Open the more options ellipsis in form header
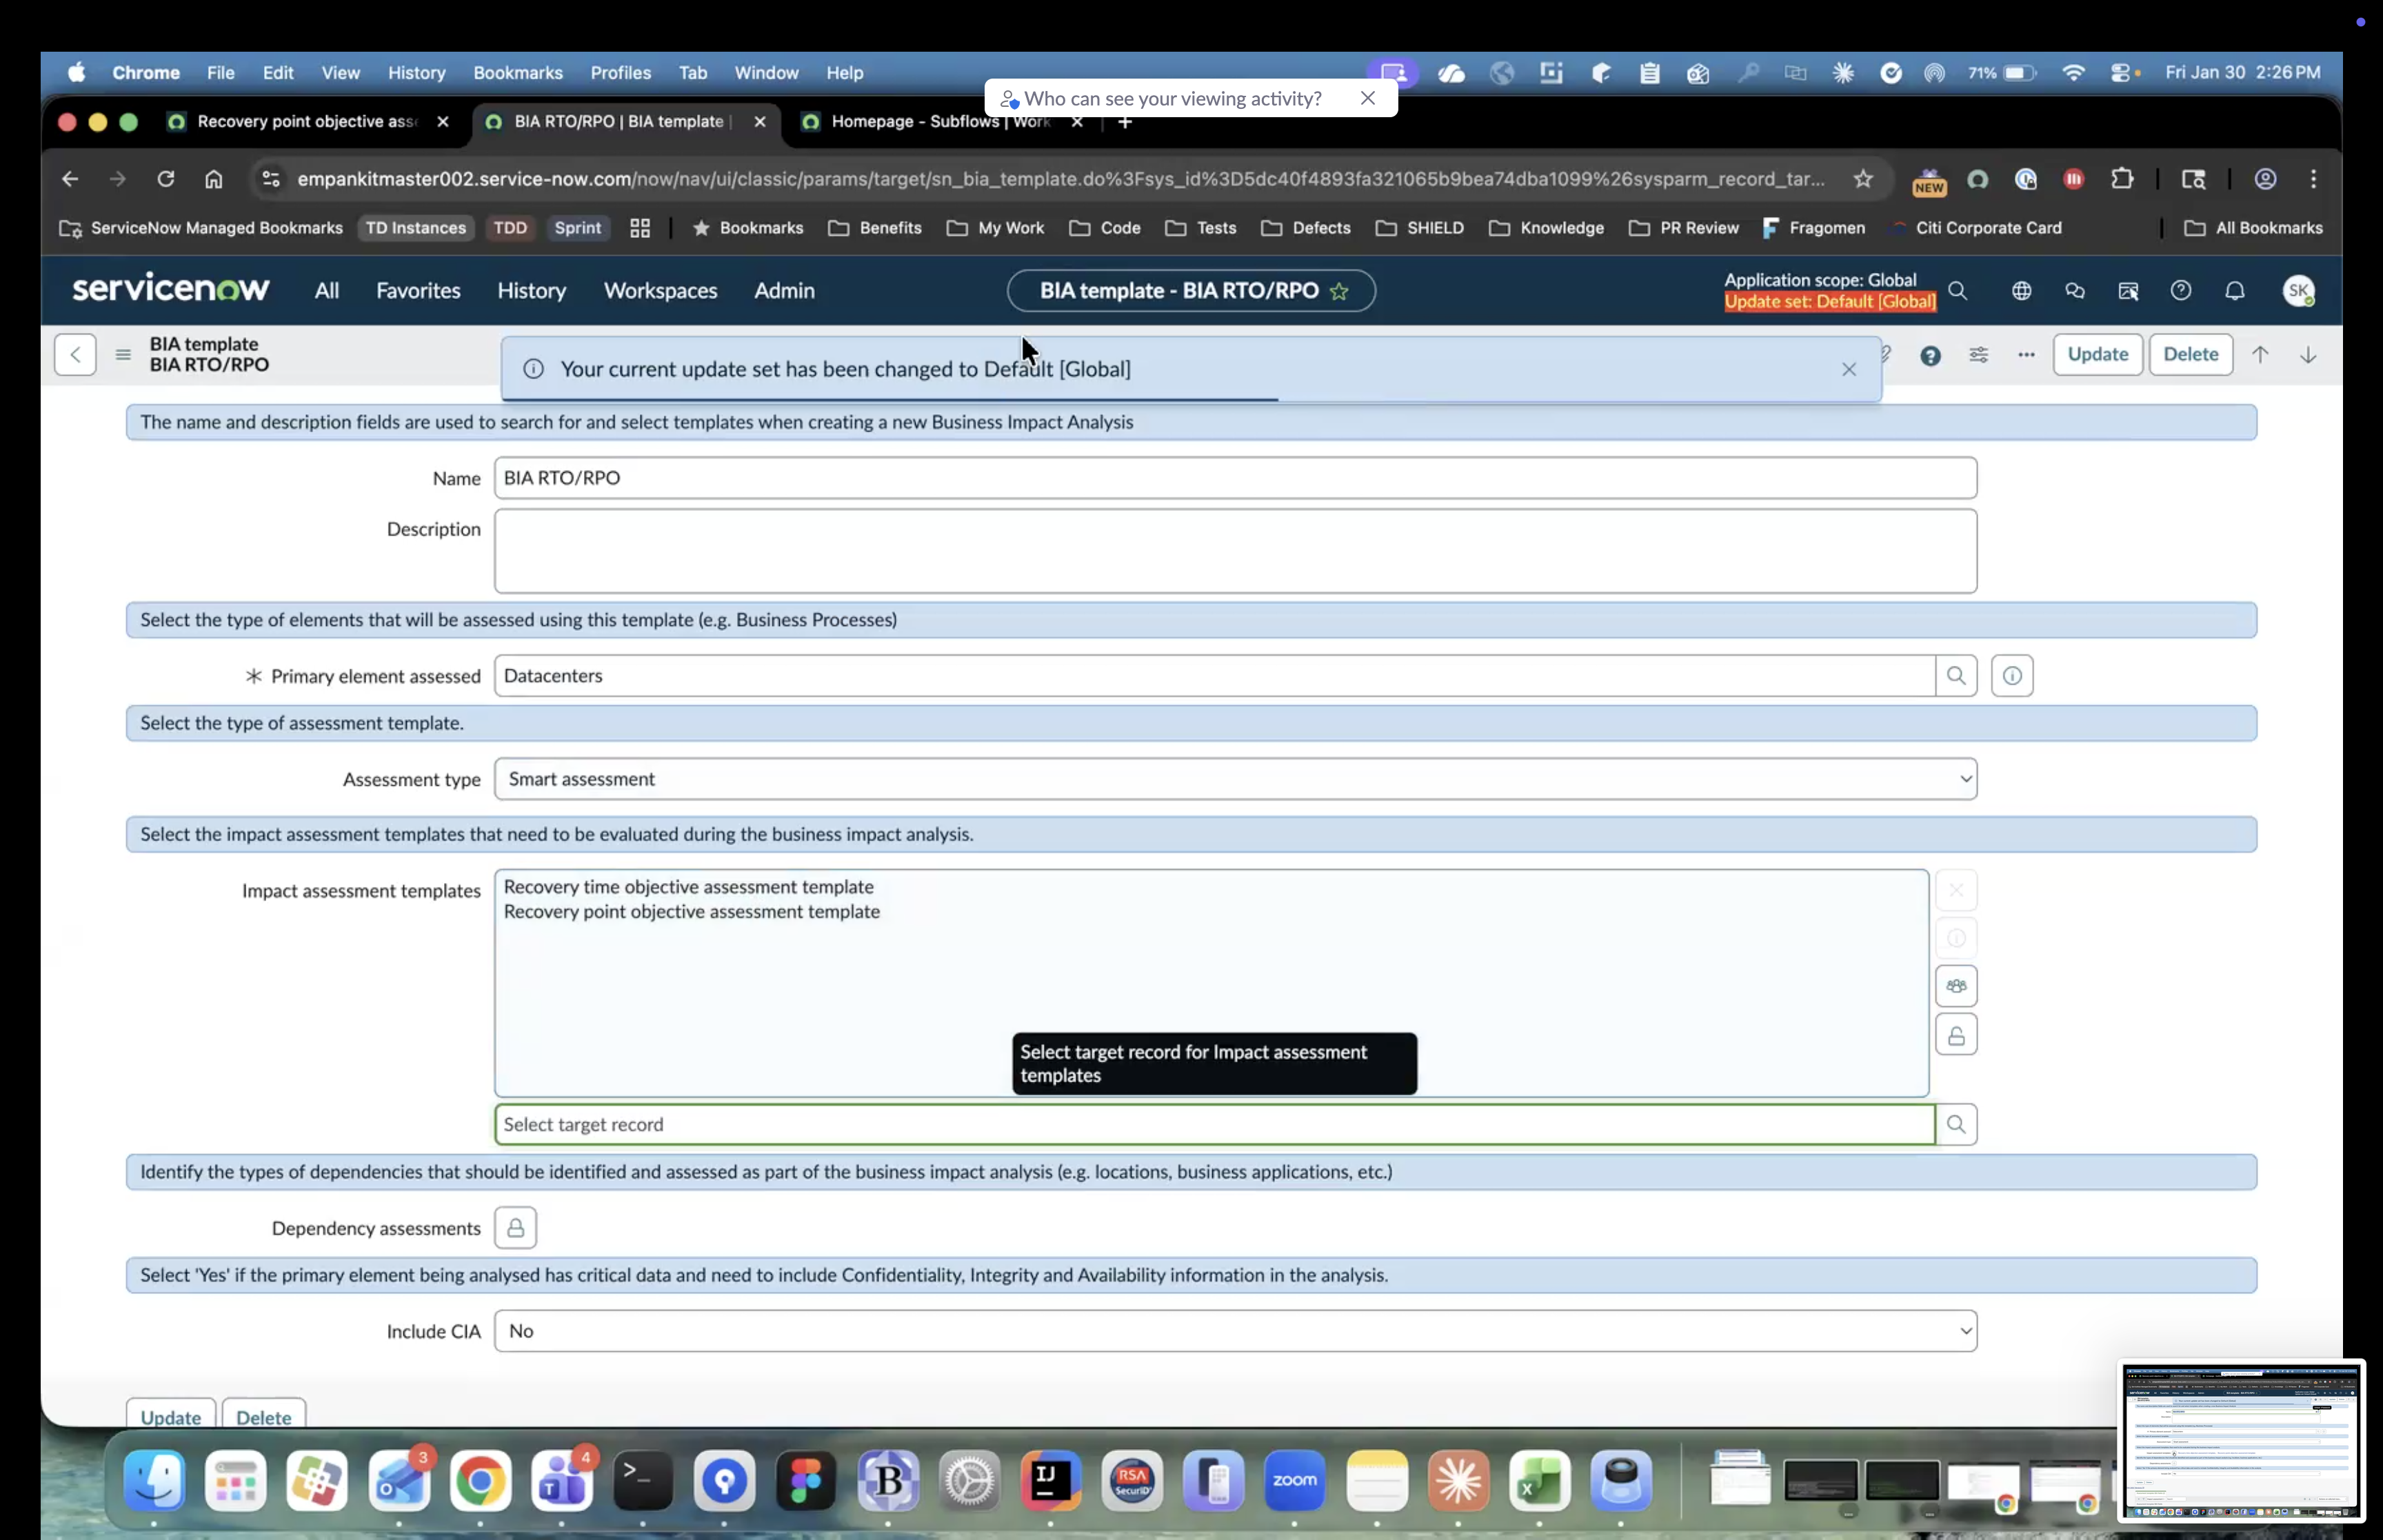Image resolution: width=2383 pixels, height=1540 pixels. (2026, 355)
